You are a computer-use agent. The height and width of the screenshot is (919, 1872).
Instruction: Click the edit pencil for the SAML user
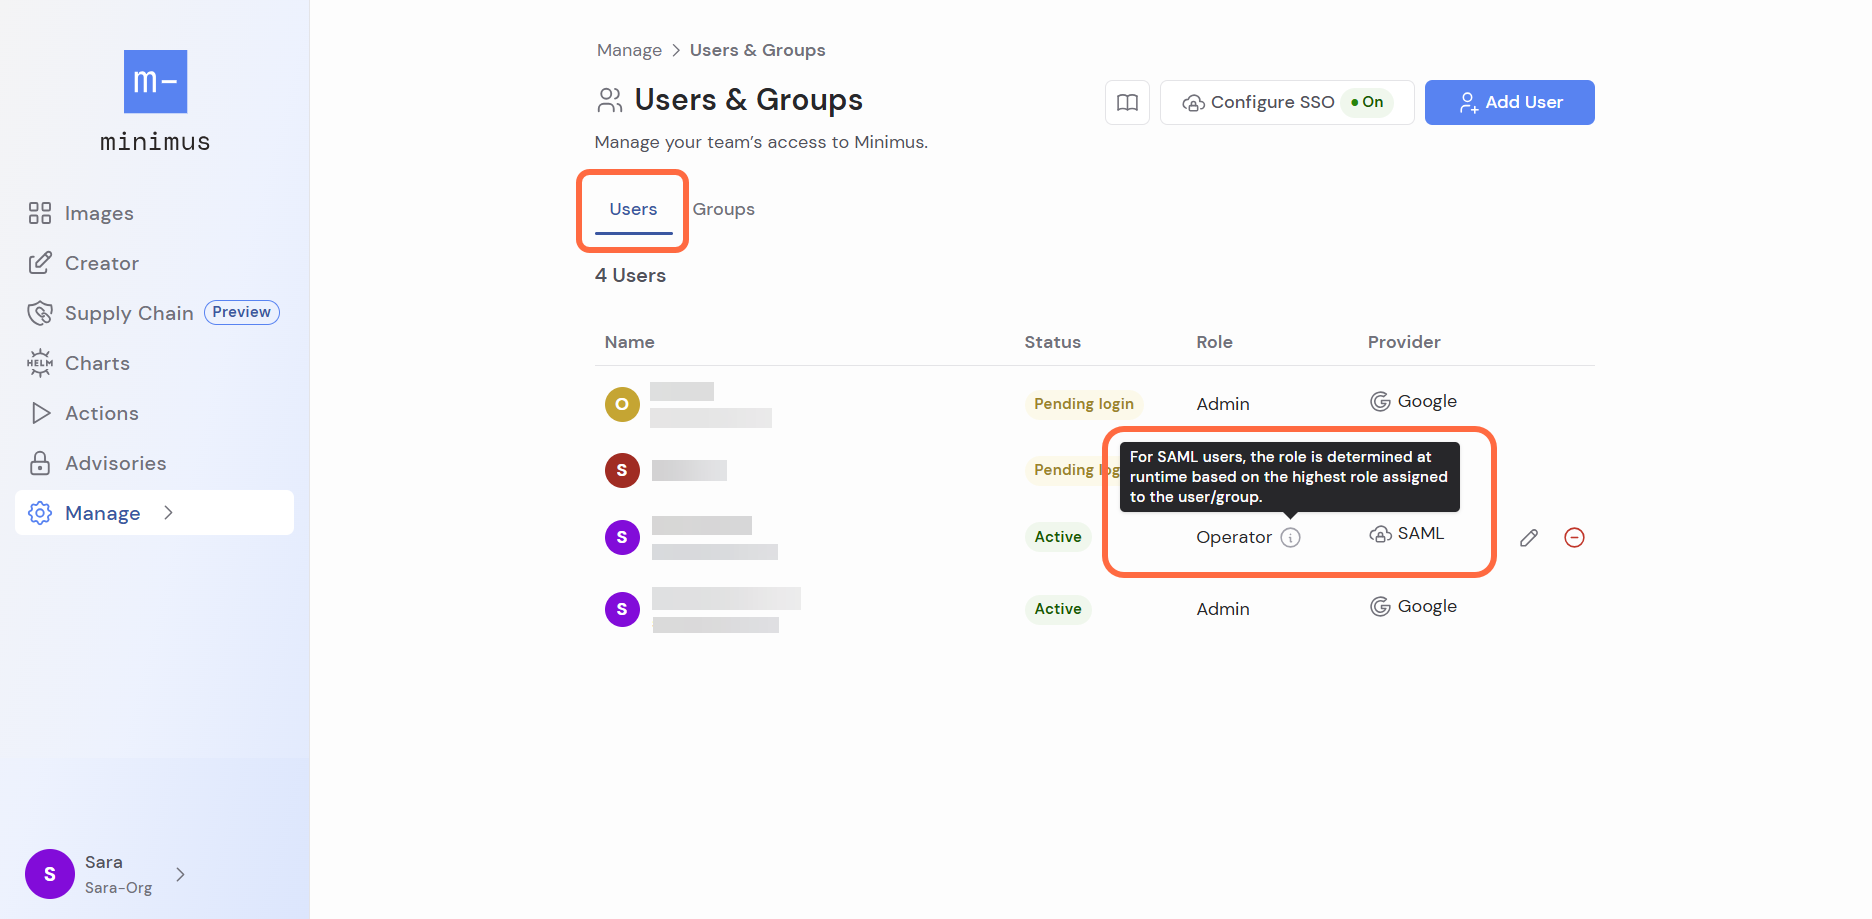point(1529,538)
